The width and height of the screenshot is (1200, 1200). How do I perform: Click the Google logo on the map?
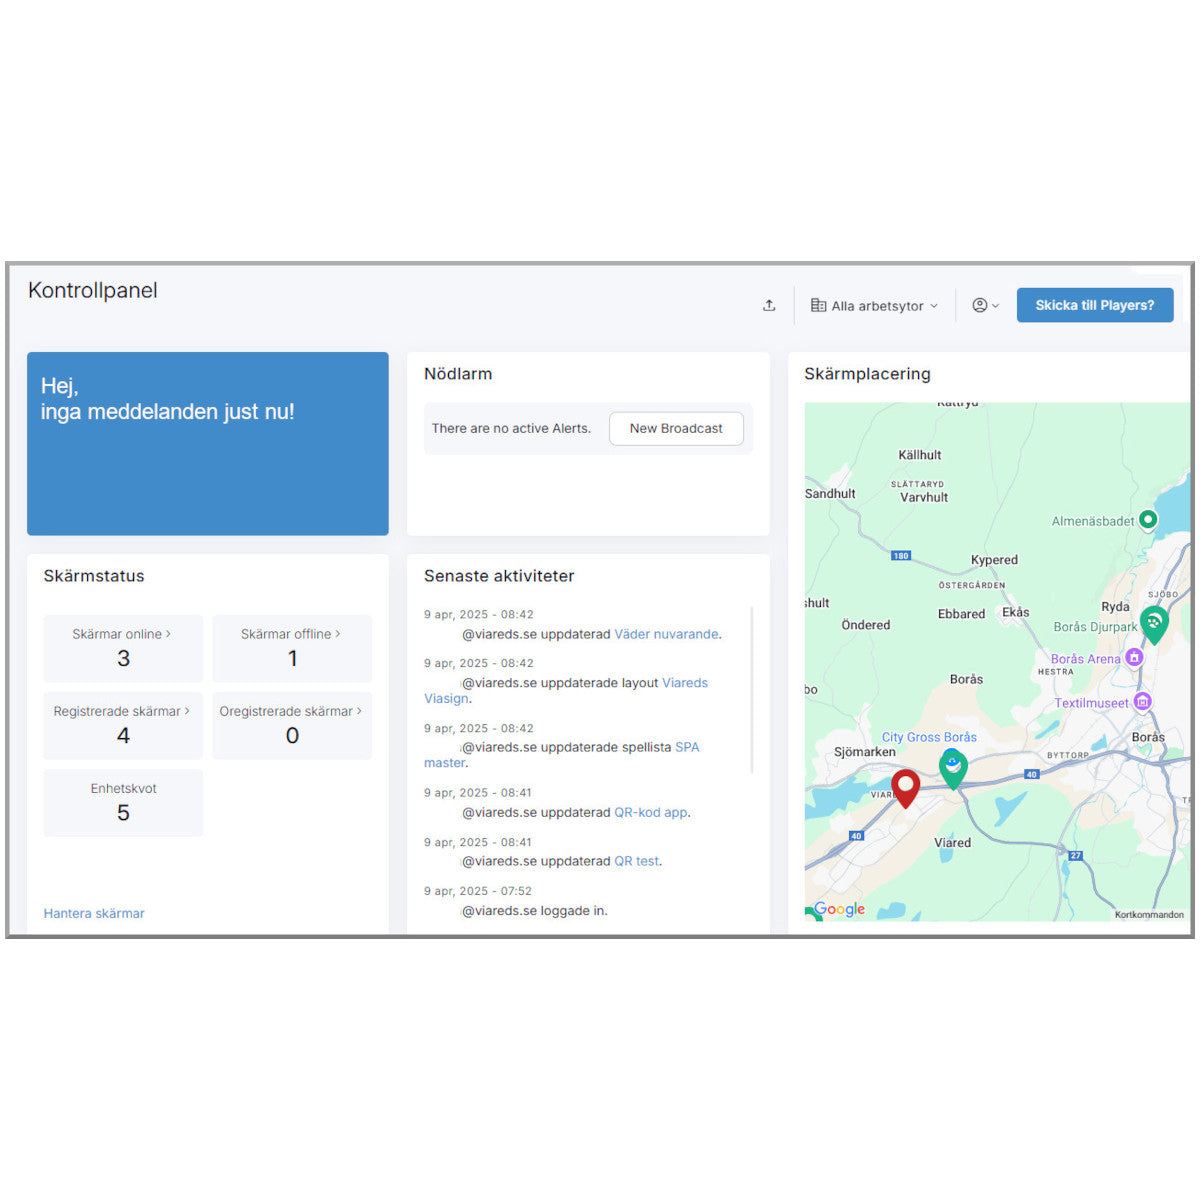coord(839,909)
